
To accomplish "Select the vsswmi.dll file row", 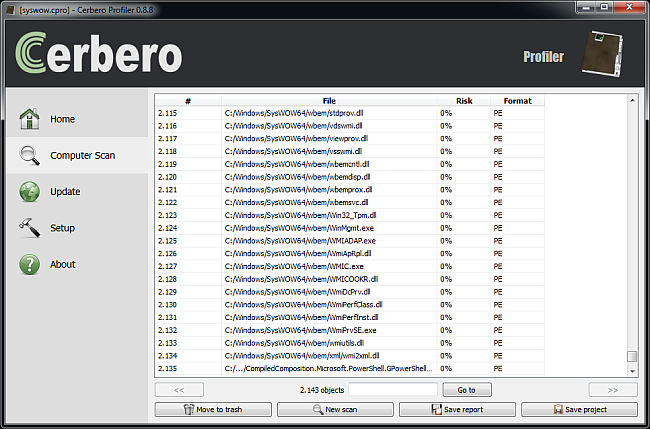I will (x=350, y=151).
